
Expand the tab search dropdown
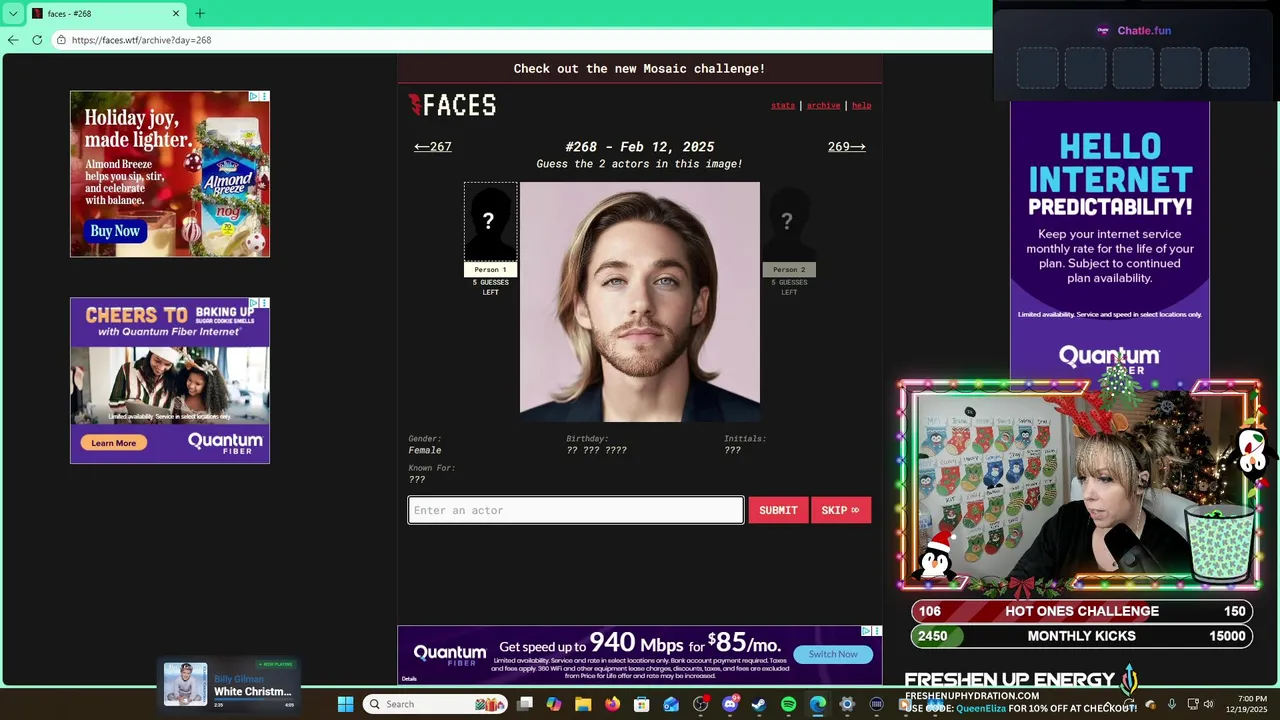click(12, 13)
